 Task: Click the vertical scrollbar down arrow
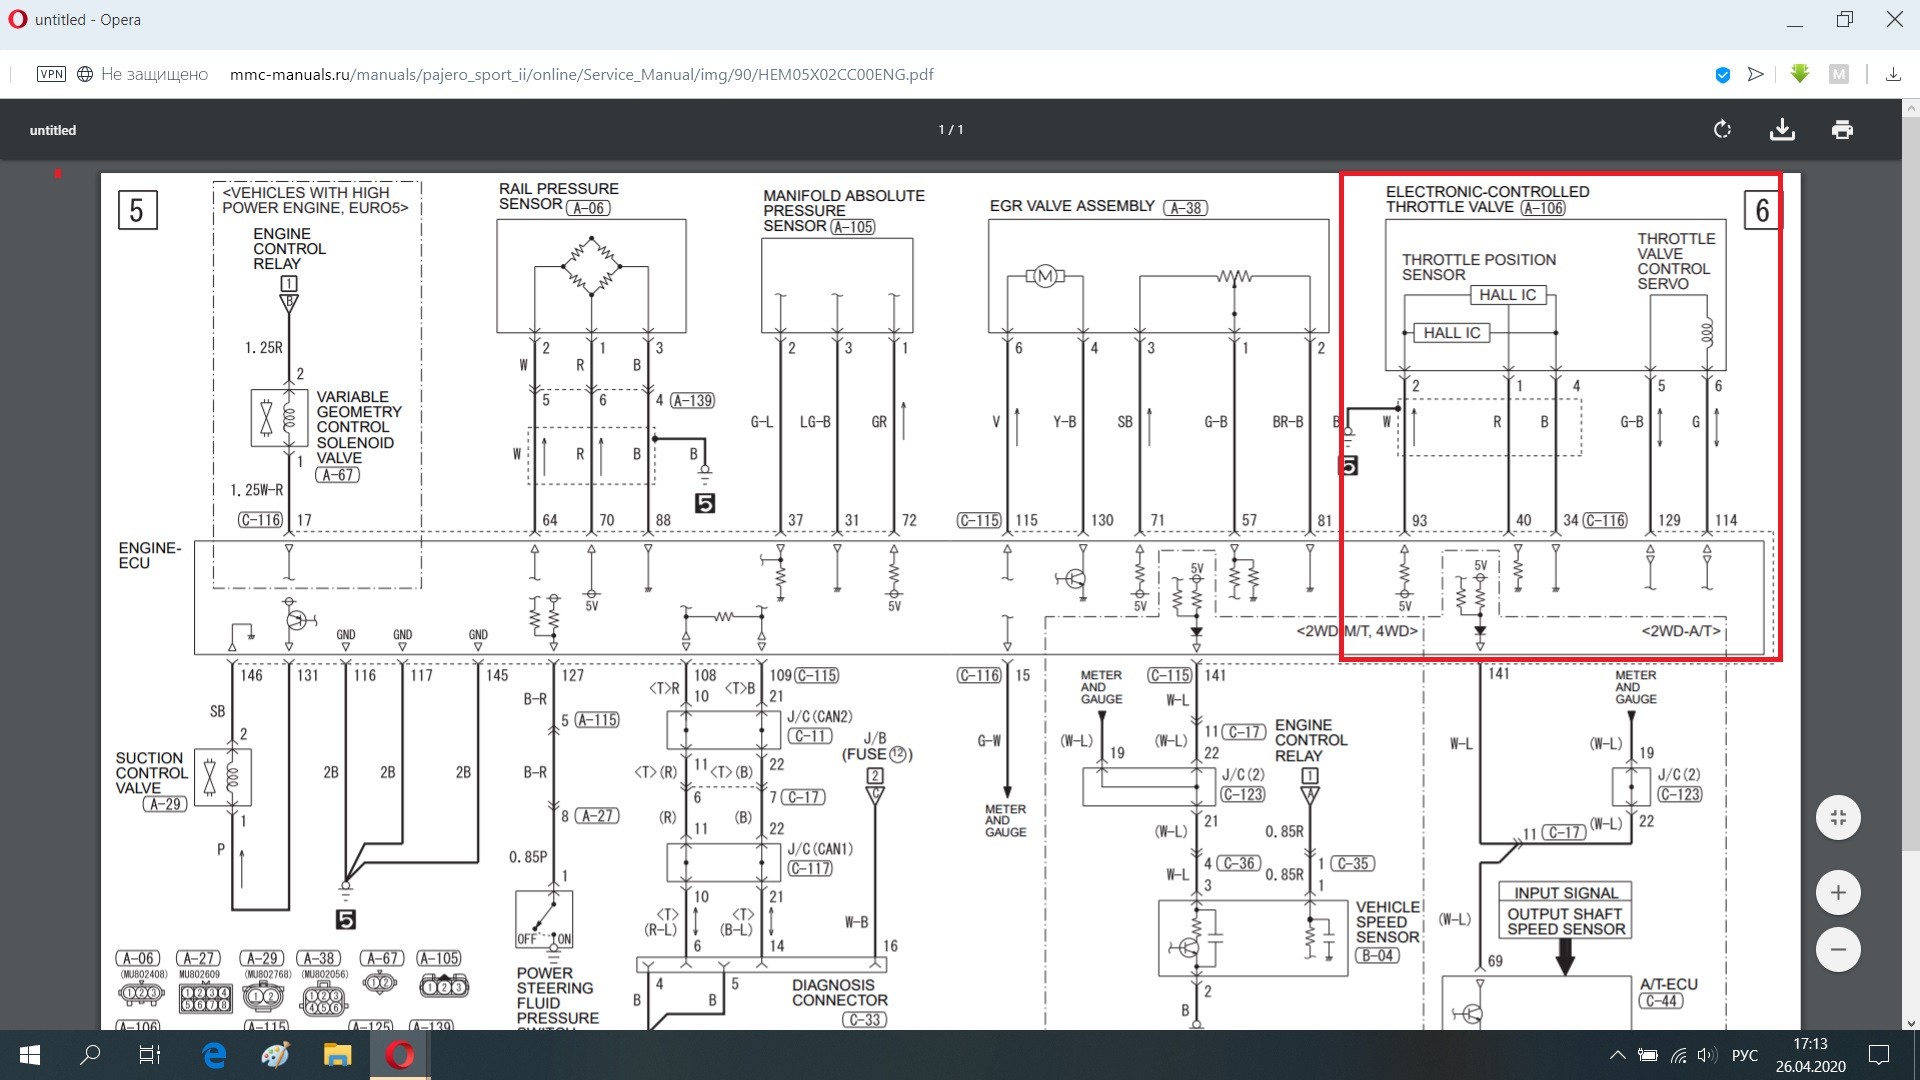tap(1911, 1022)
